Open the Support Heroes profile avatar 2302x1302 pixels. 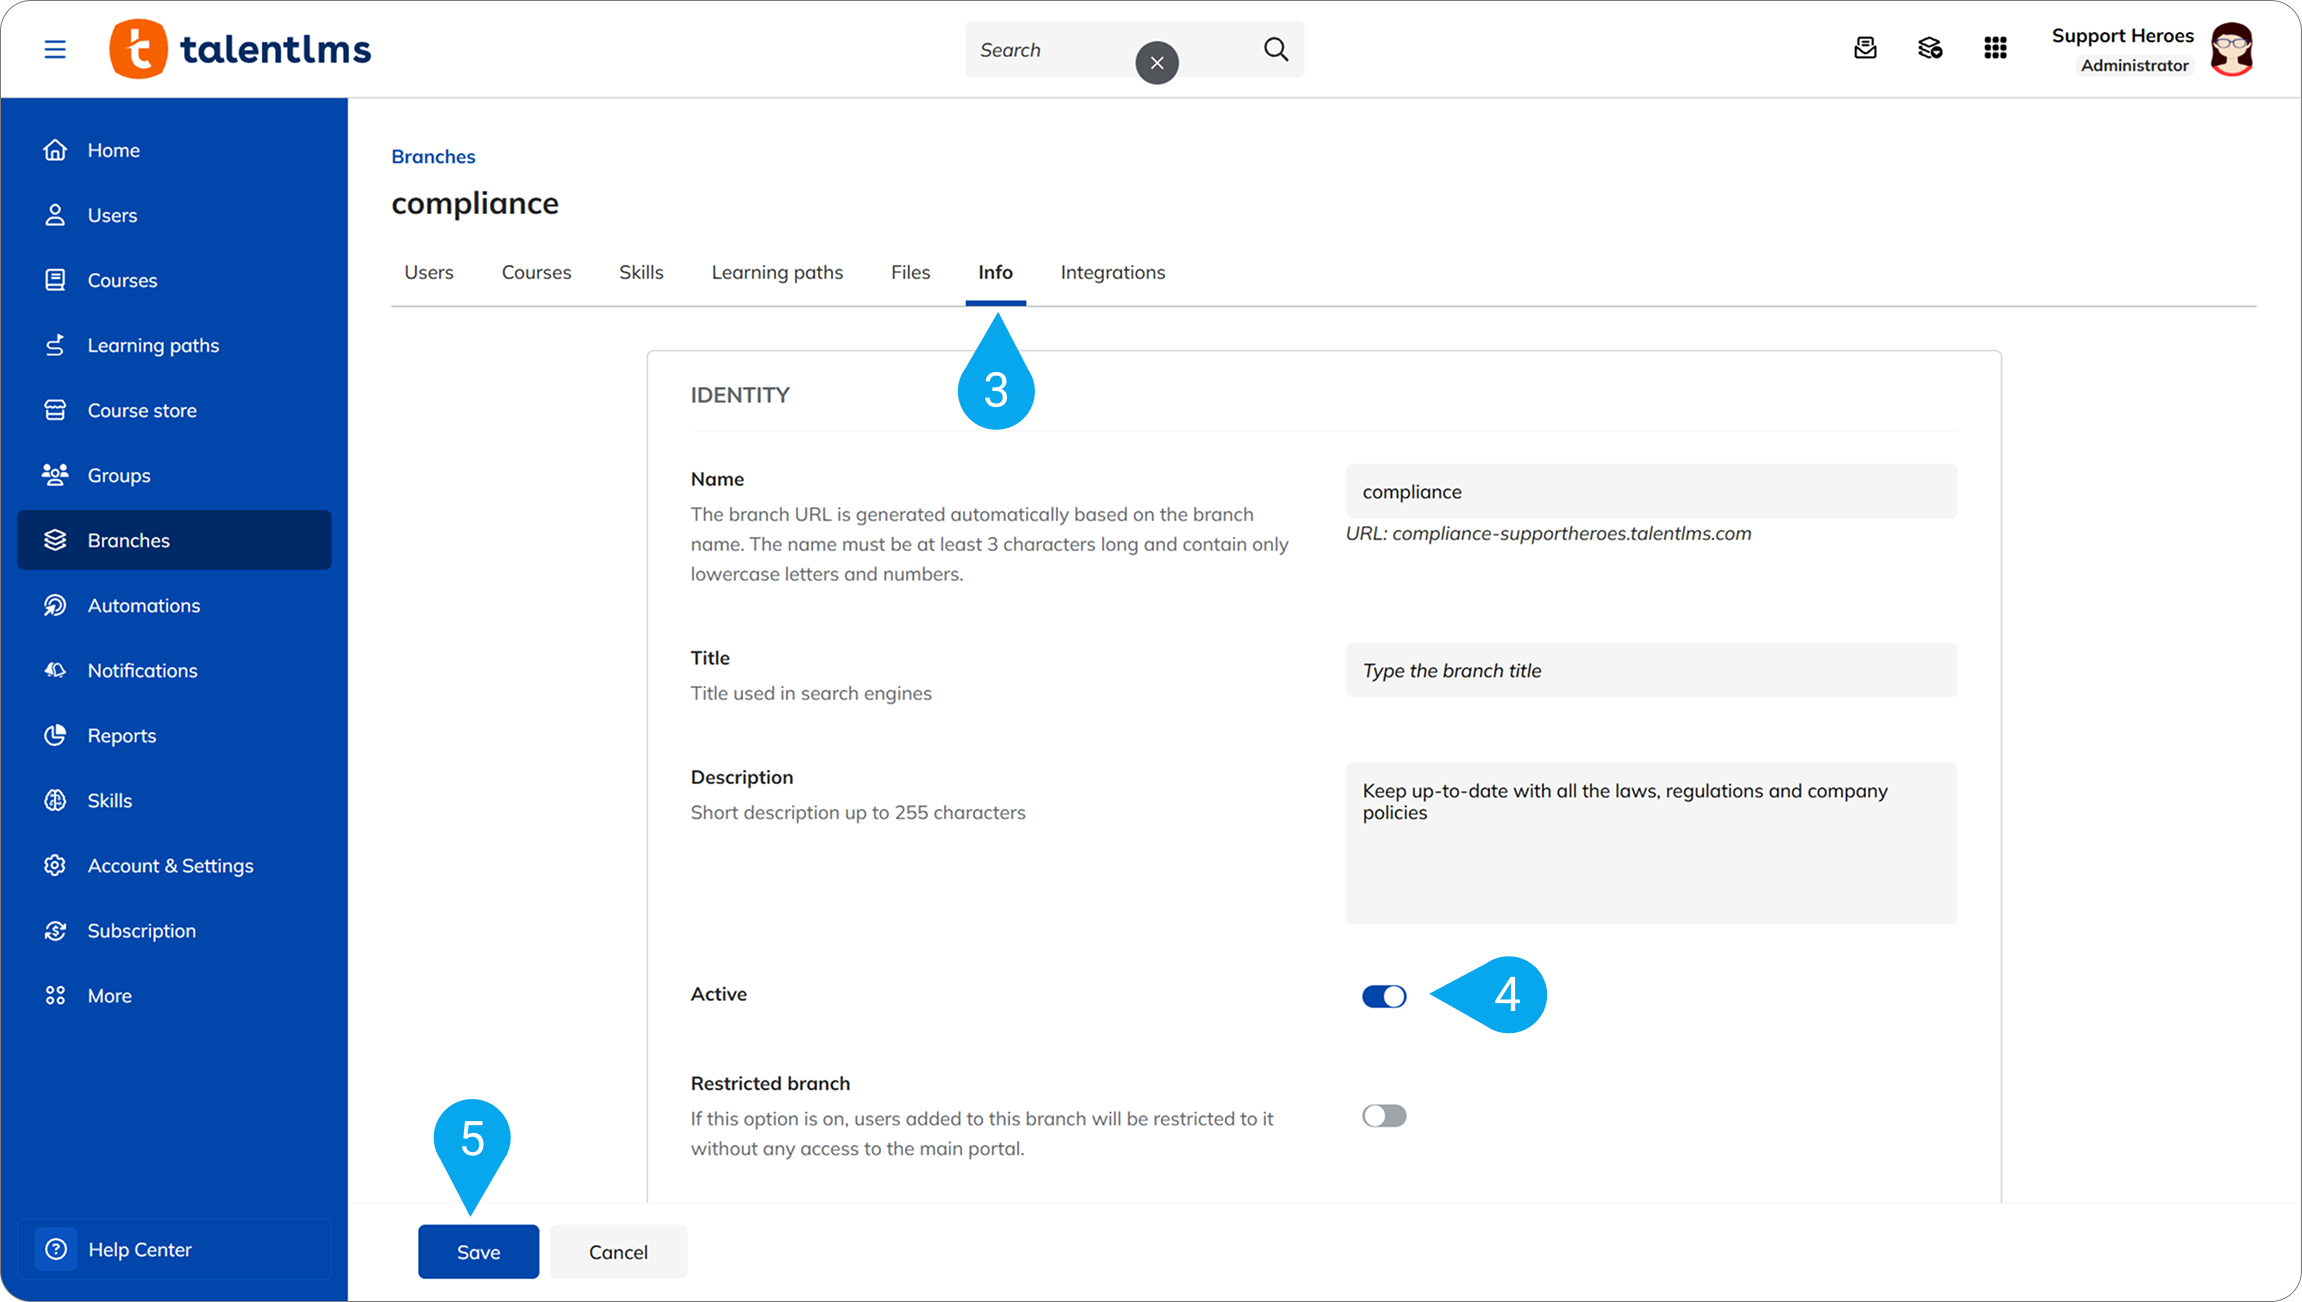tap(2232, 49)
